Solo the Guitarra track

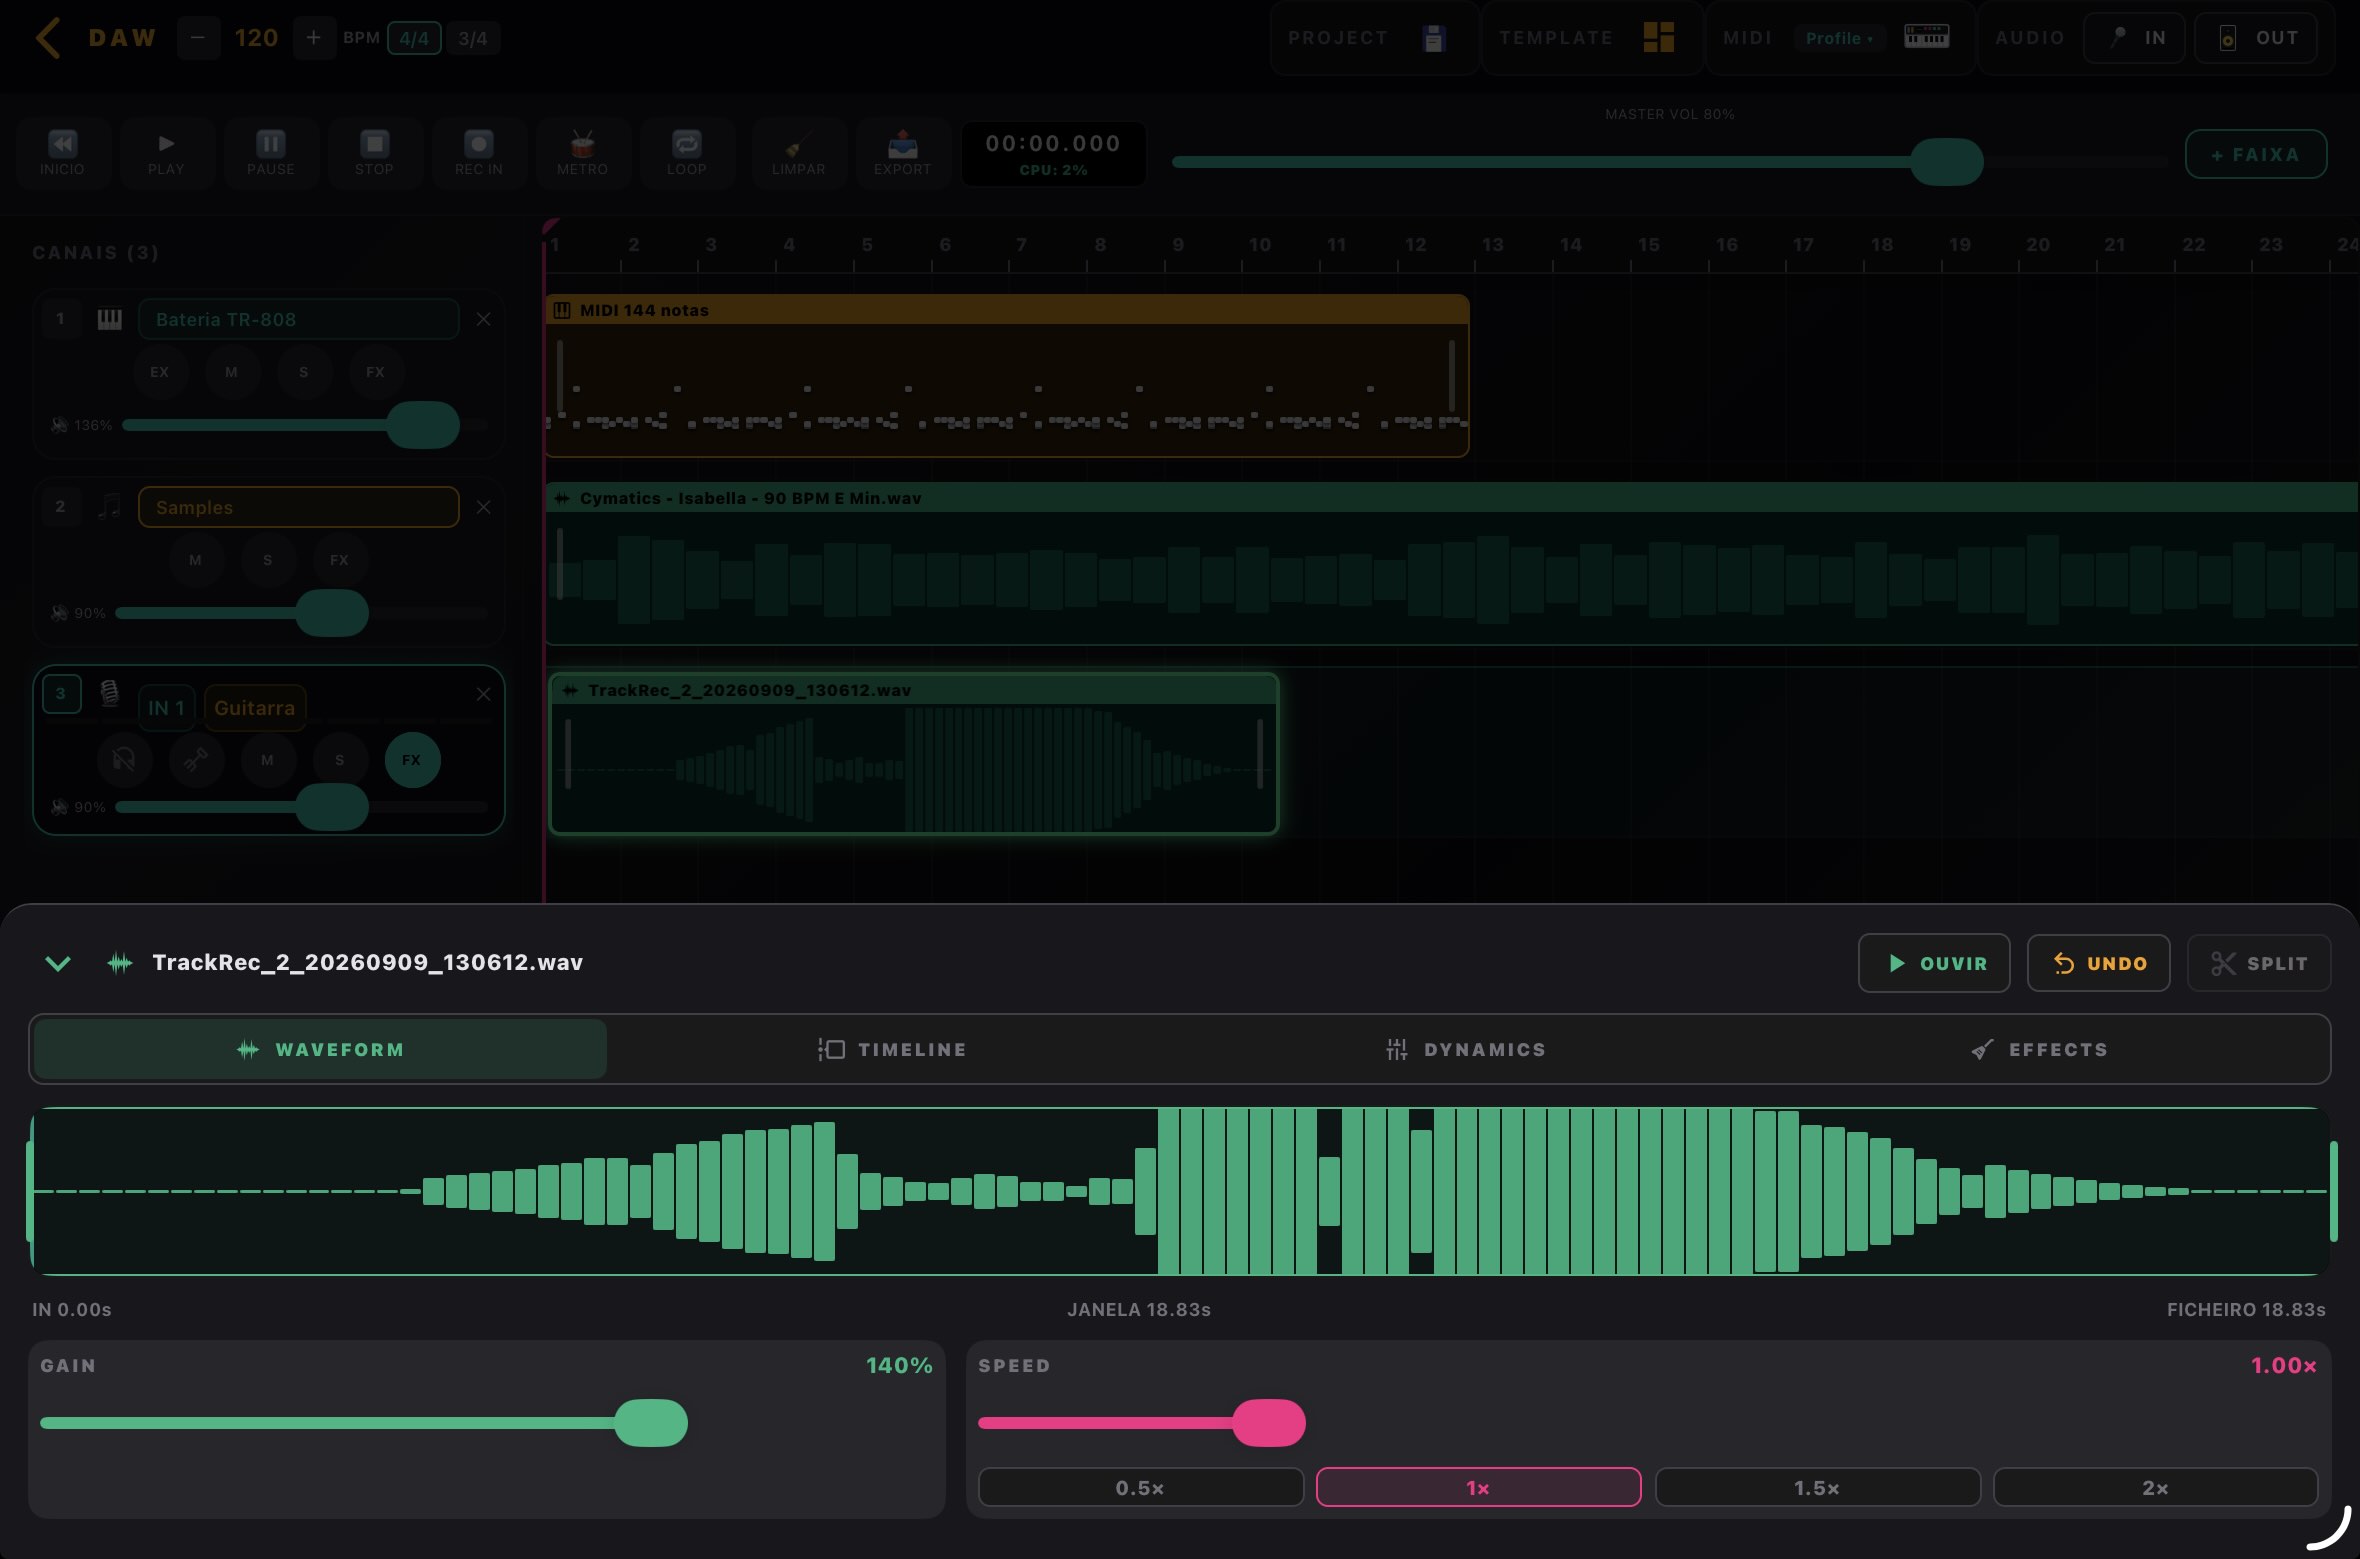[339, 760]
